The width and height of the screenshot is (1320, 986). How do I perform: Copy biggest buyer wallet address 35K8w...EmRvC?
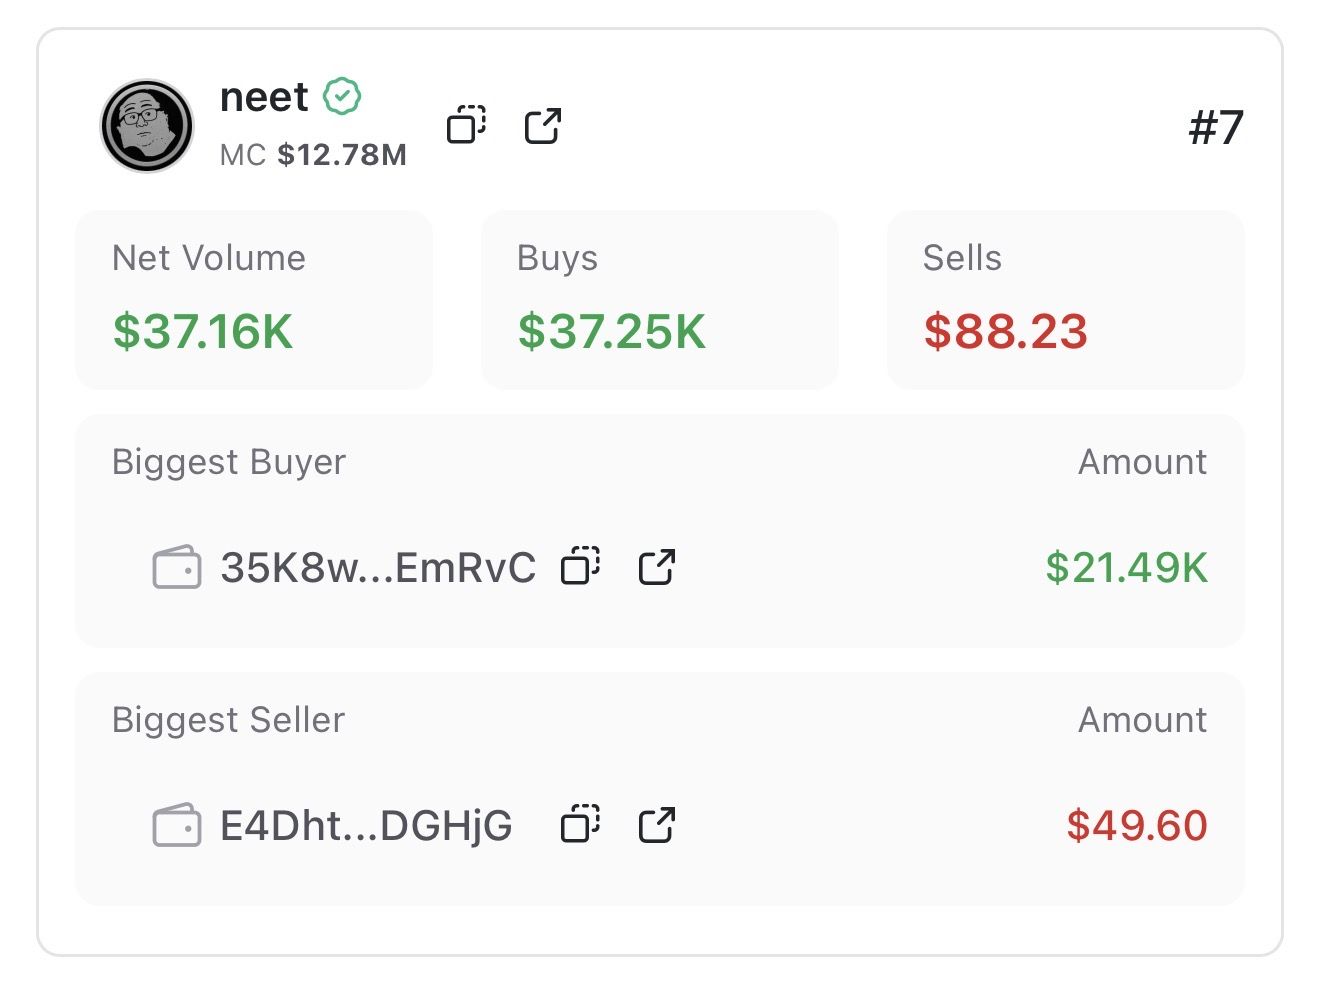[580, 566]
